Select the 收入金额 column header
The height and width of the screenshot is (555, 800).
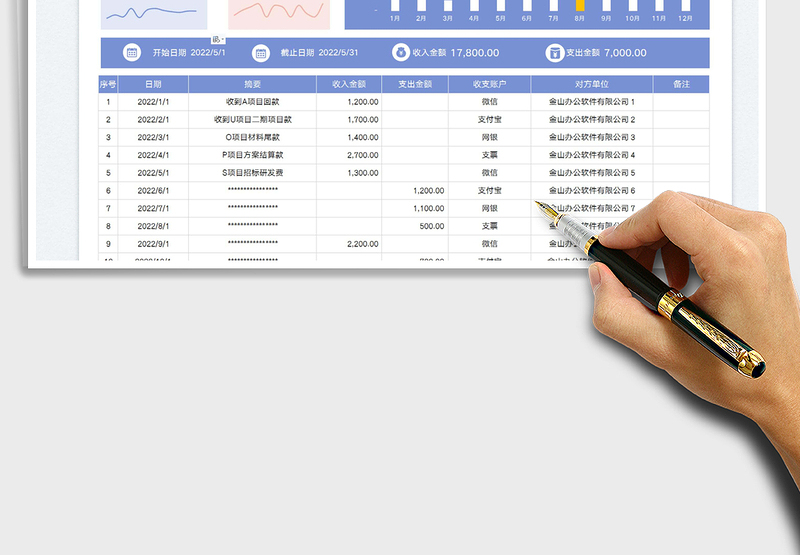(x=349, y=85)
